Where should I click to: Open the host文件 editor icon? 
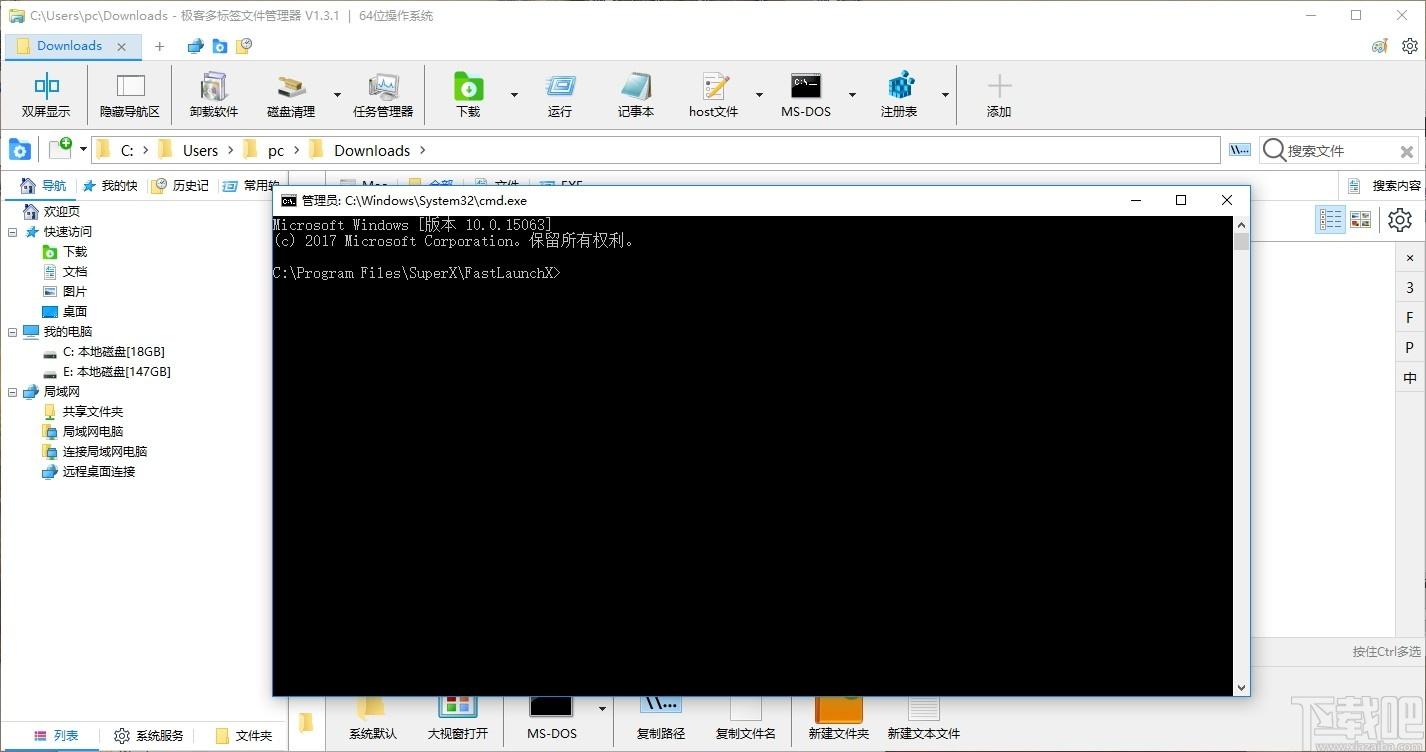pyautogui.click(x=714, y=95)
